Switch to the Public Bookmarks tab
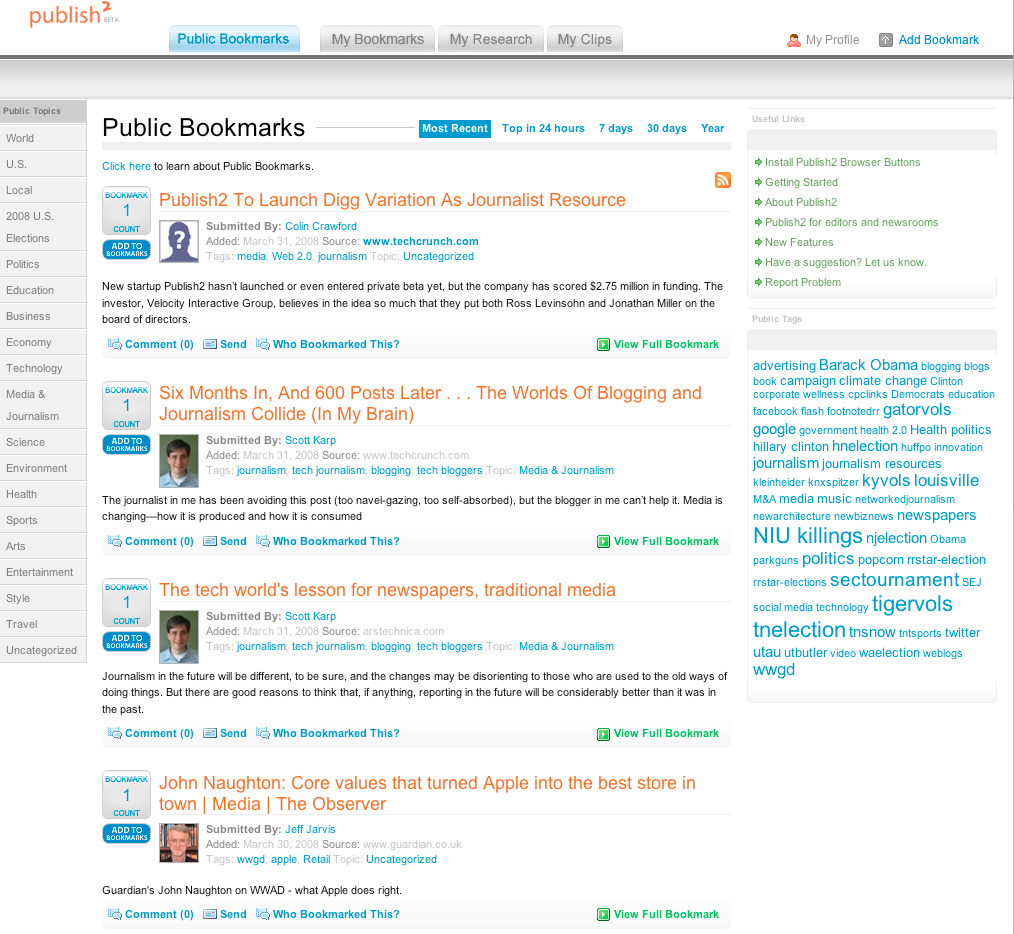Image resolution: width=1014 pixels, height=934 pixels. (x=233, y=39)
